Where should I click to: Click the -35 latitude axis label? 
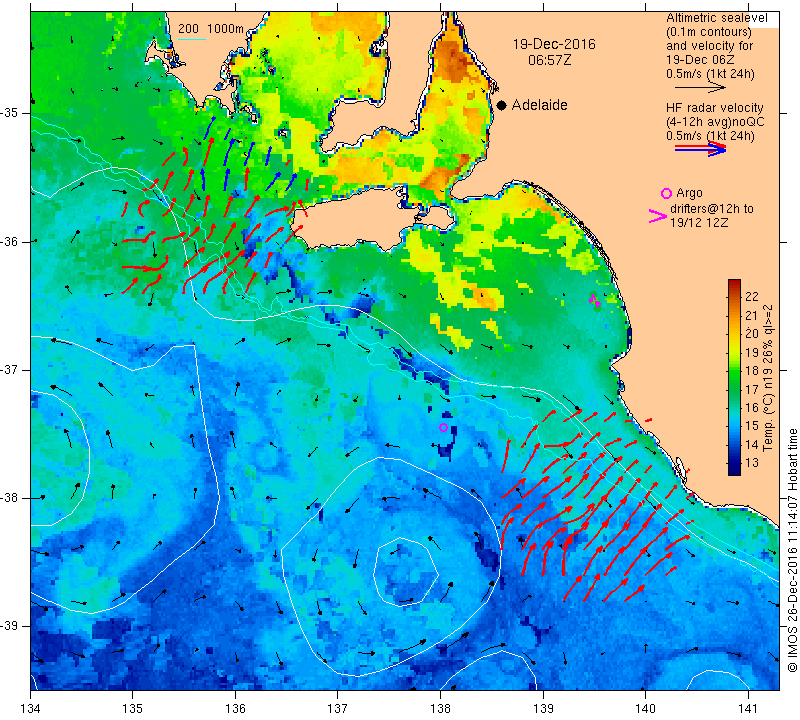pos(11,113)
